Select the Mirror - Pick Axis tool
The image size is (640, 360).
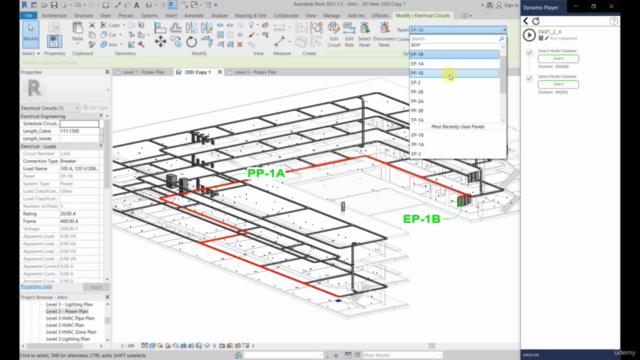click(x=191, y=27)
